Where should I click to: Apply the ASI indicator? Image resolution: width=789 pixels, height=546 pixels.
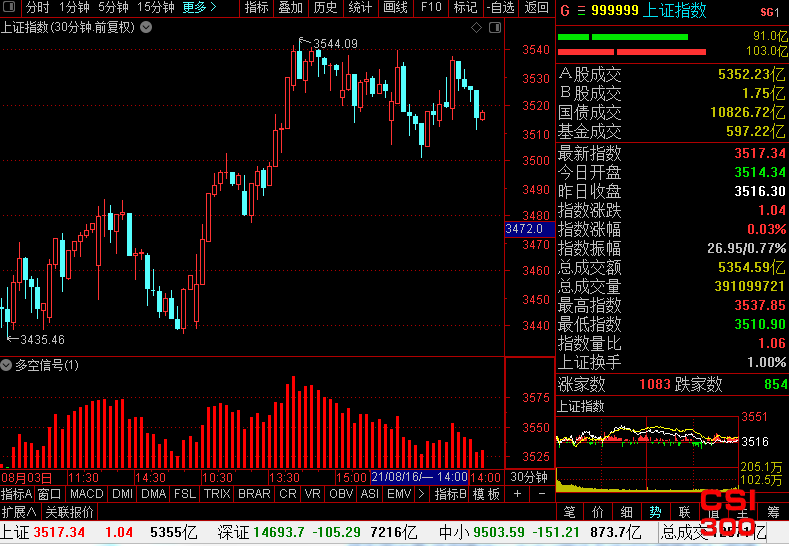(x=370, y=494)
